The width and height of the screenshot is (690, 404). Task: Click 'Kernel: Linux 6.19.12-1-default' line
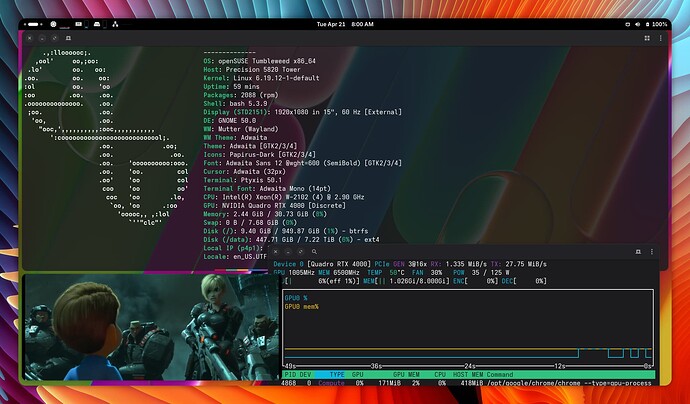point(261,78)
